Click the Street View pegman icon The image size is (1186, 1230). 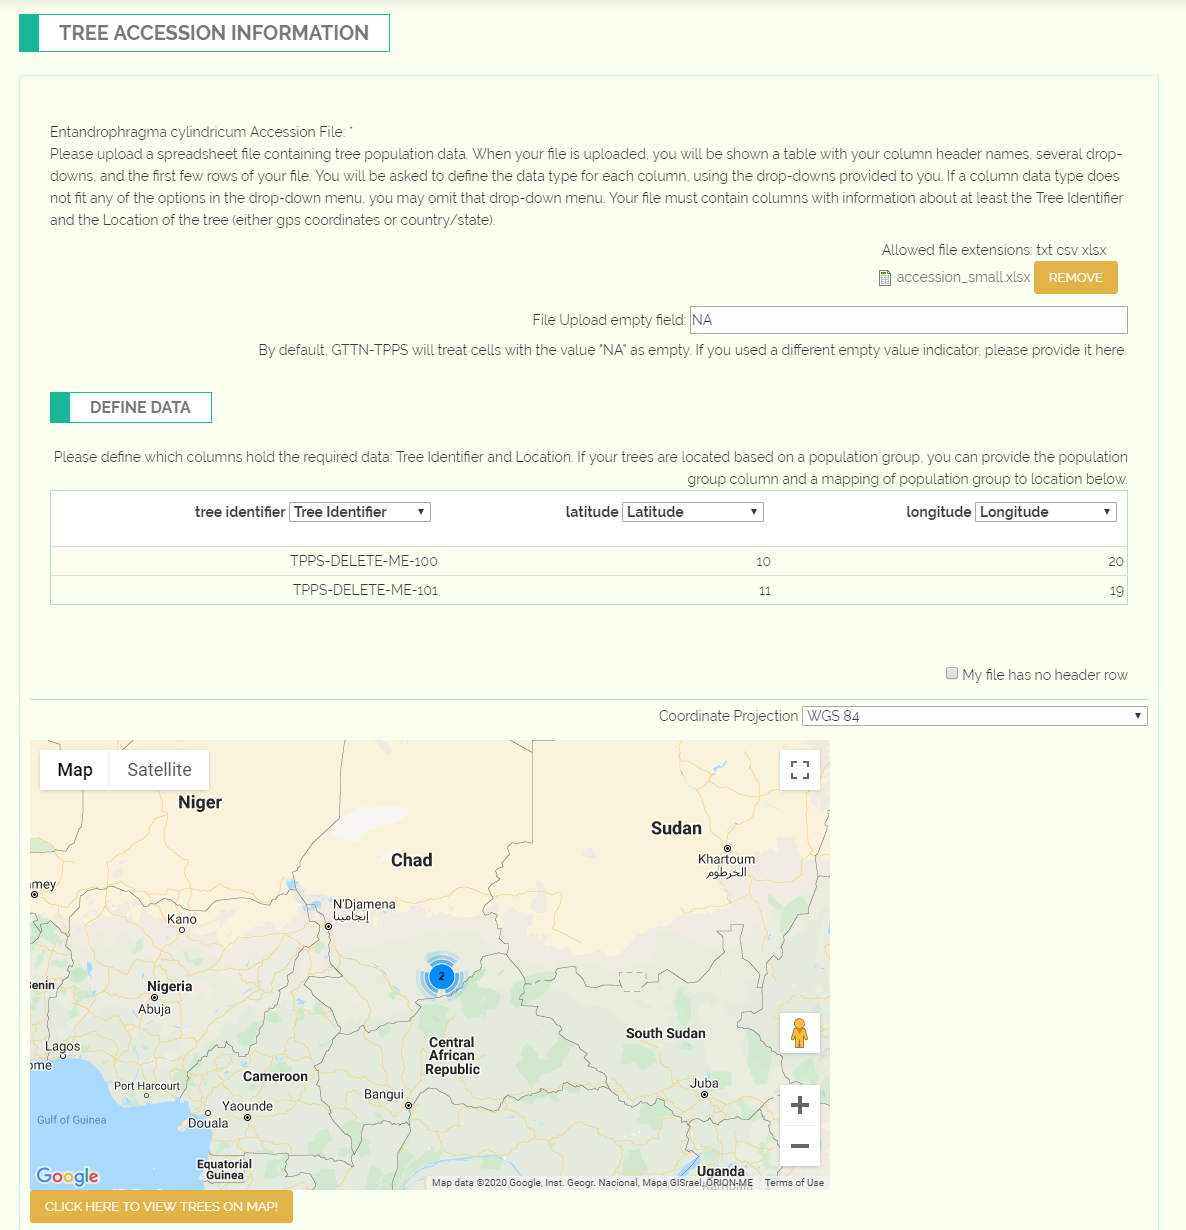coord(800,1033)
